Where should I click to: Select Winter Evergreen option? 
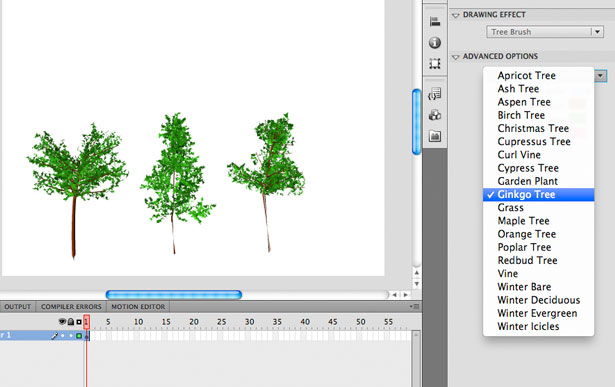(539, 313)
